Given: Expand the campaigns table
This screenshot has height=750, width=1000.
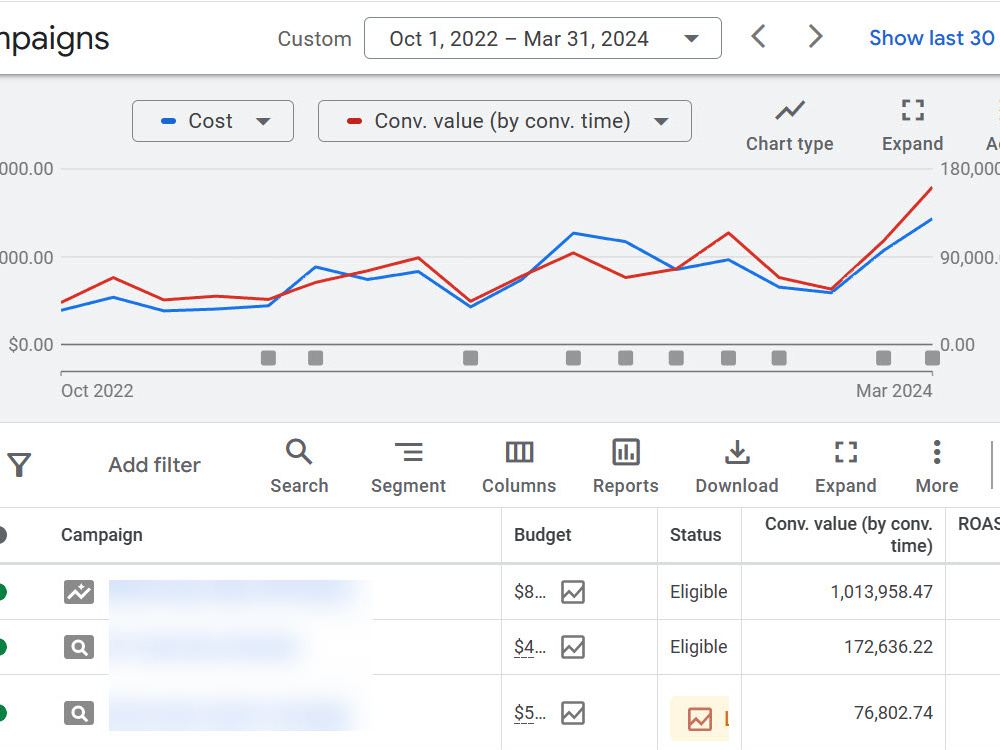Looking at the screenshot, I should point(846,467).
